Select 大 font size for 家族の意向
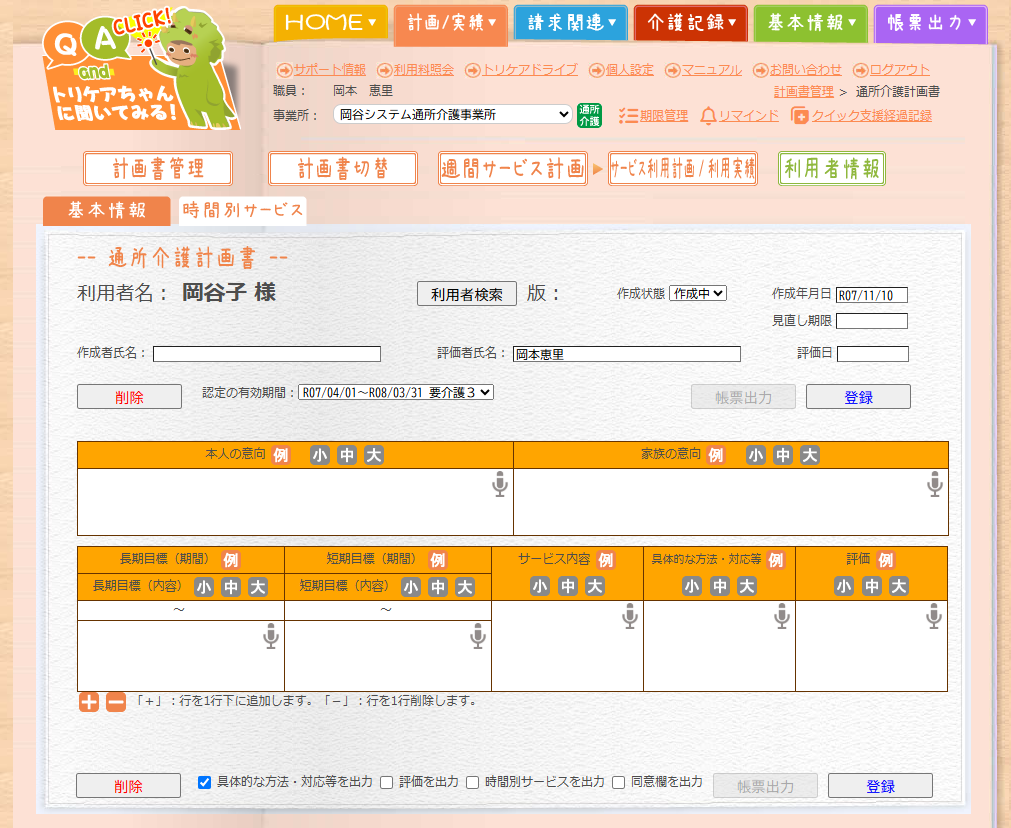The width and height of the screenshot is (1011, 828). pos(810,455)
